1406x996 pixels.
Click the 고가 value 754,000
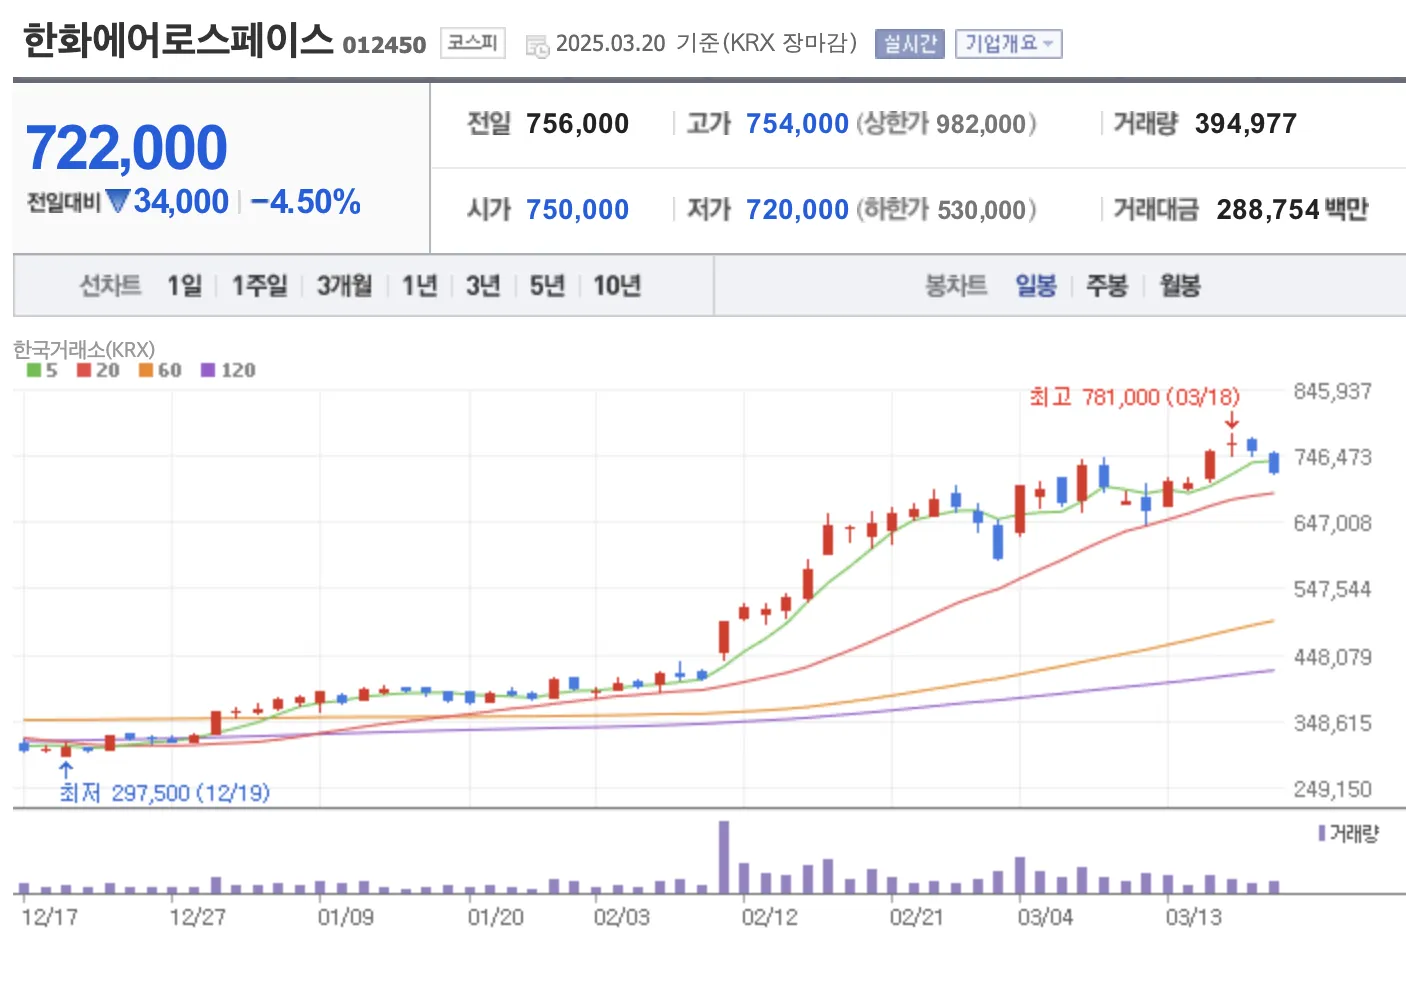(x=797, y=123)
